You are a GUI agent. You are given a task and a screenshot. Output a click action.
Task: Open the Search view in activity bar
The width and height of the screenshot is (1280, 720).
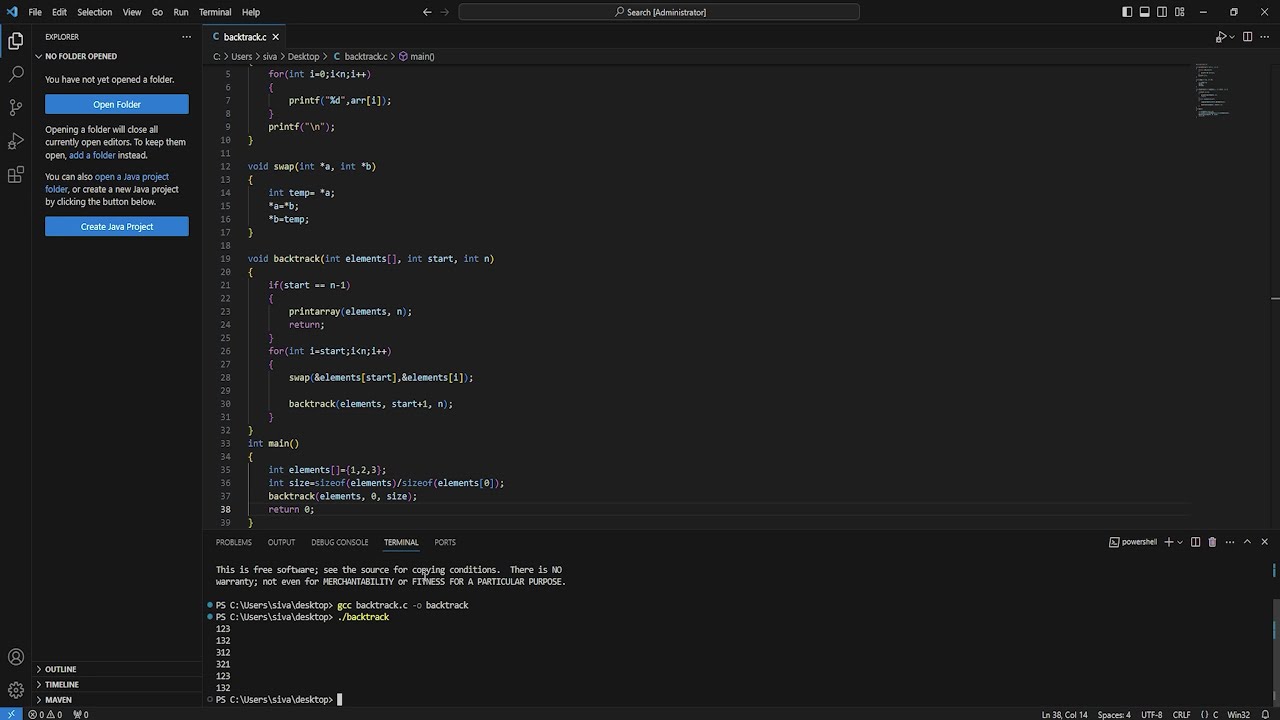[16, 74]
